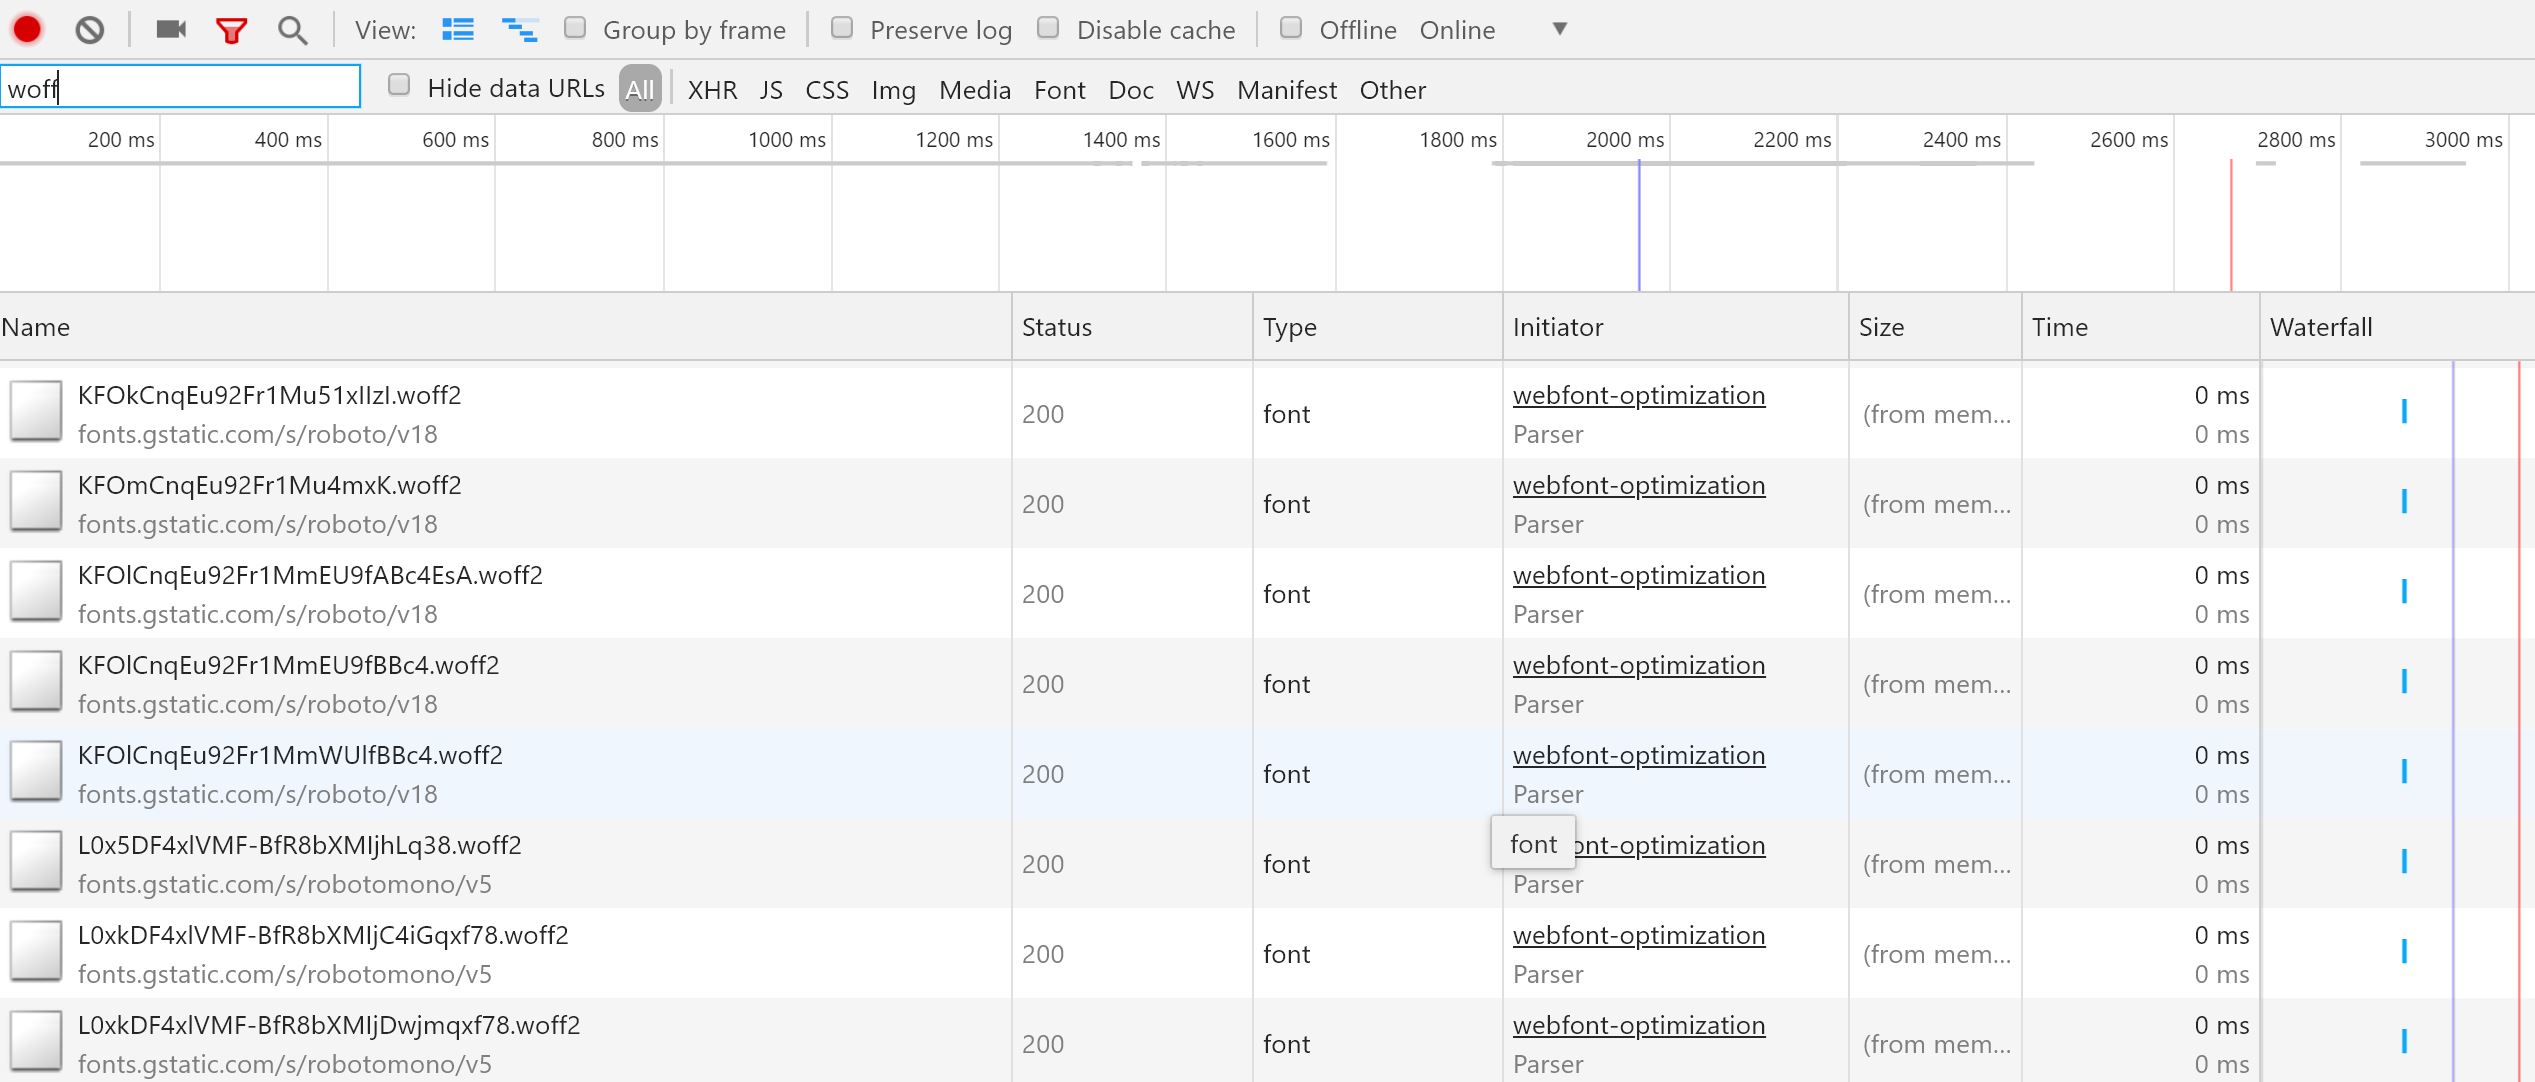Image resolution: width=2535 pixels, height=1082 pixels.
Task: Click file icon of KFOlCnqEu92Fr1MmEU9fABc4EsA.woff2
Action: 36,590
